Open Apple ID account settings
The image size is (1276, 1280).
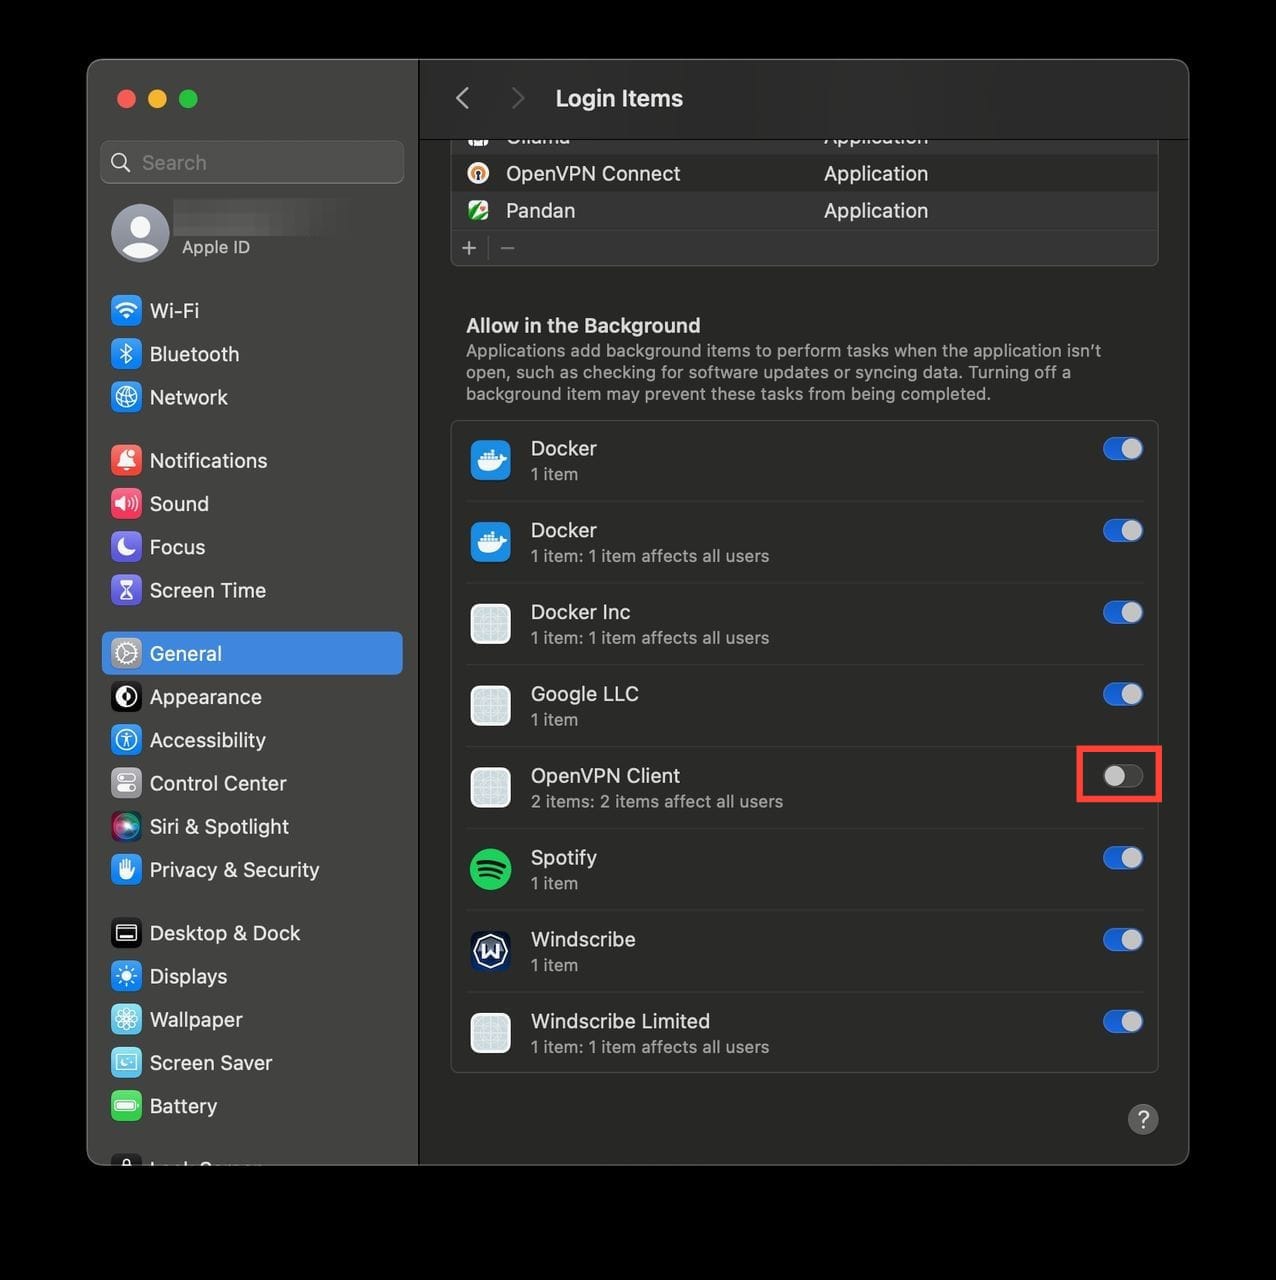coord(252,233)
